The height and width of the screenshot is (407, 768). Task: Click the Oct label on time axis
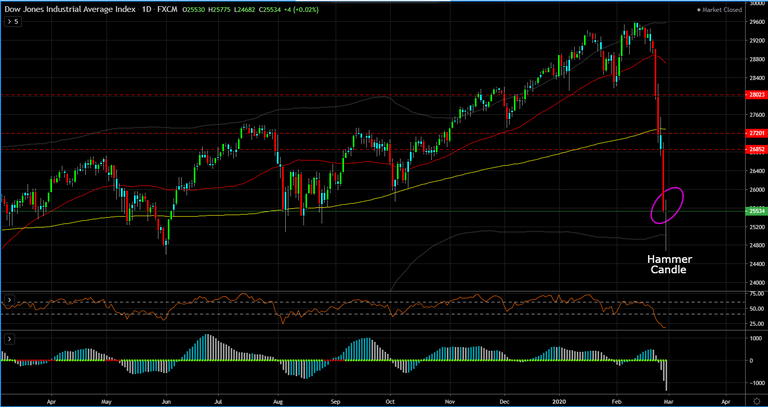click(x=391, y=401)
